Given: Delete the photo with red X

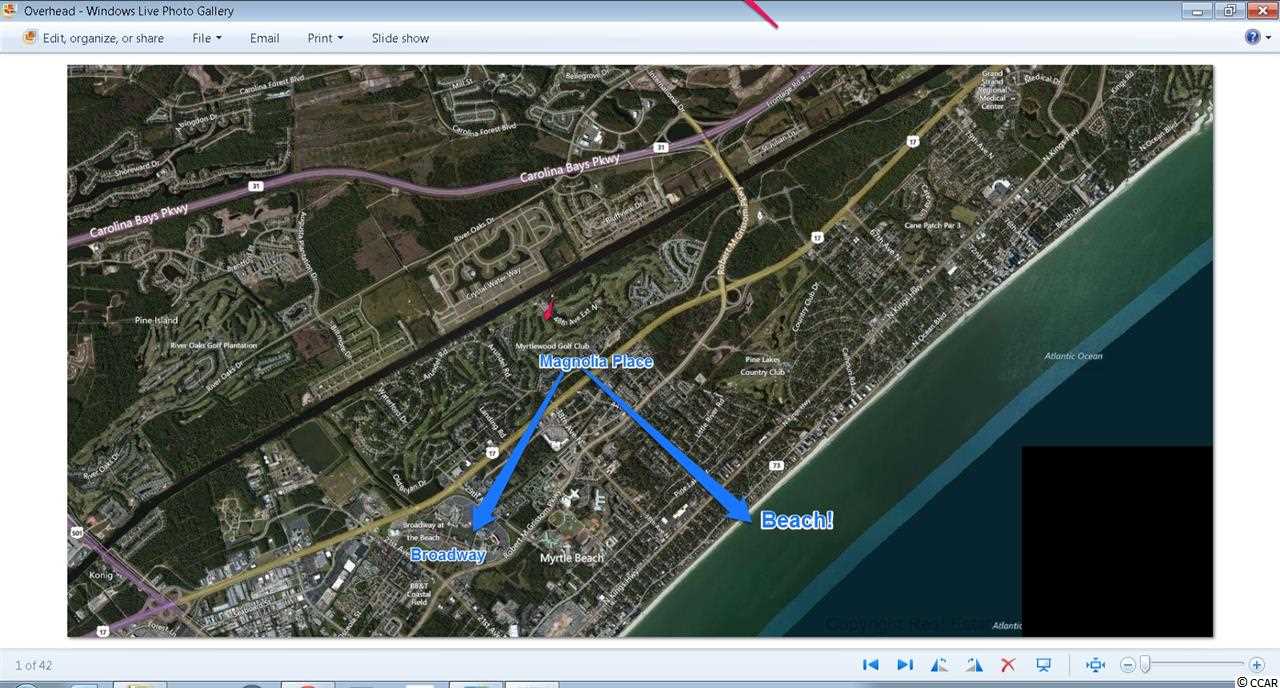Looking at the screenshot, I should tap(1008, 665).
